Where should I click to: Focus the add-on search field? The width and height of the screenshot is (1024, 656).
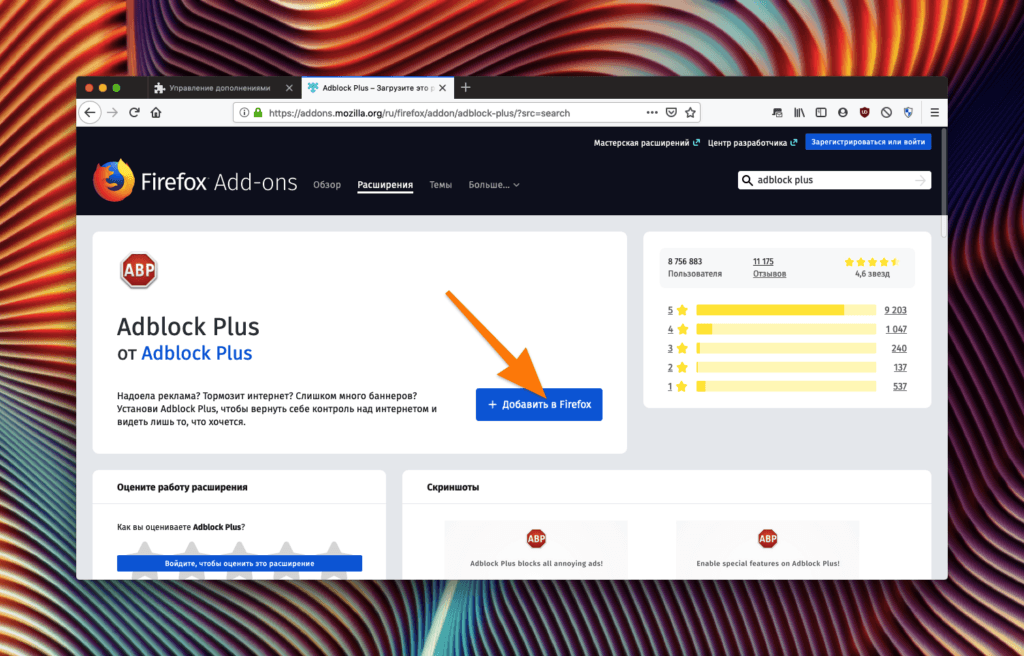[x=834, y=180]
